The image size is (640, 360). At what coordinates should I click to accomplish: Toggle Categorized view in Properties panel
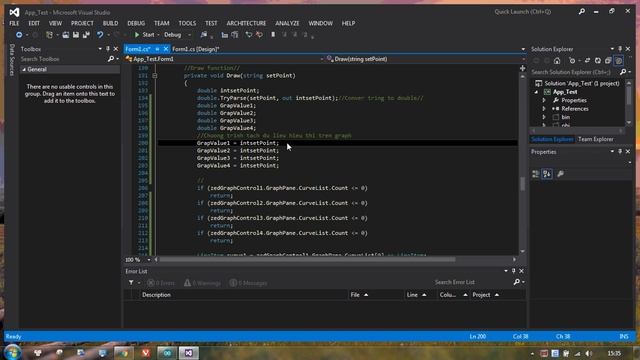click(x=536, y=174)
